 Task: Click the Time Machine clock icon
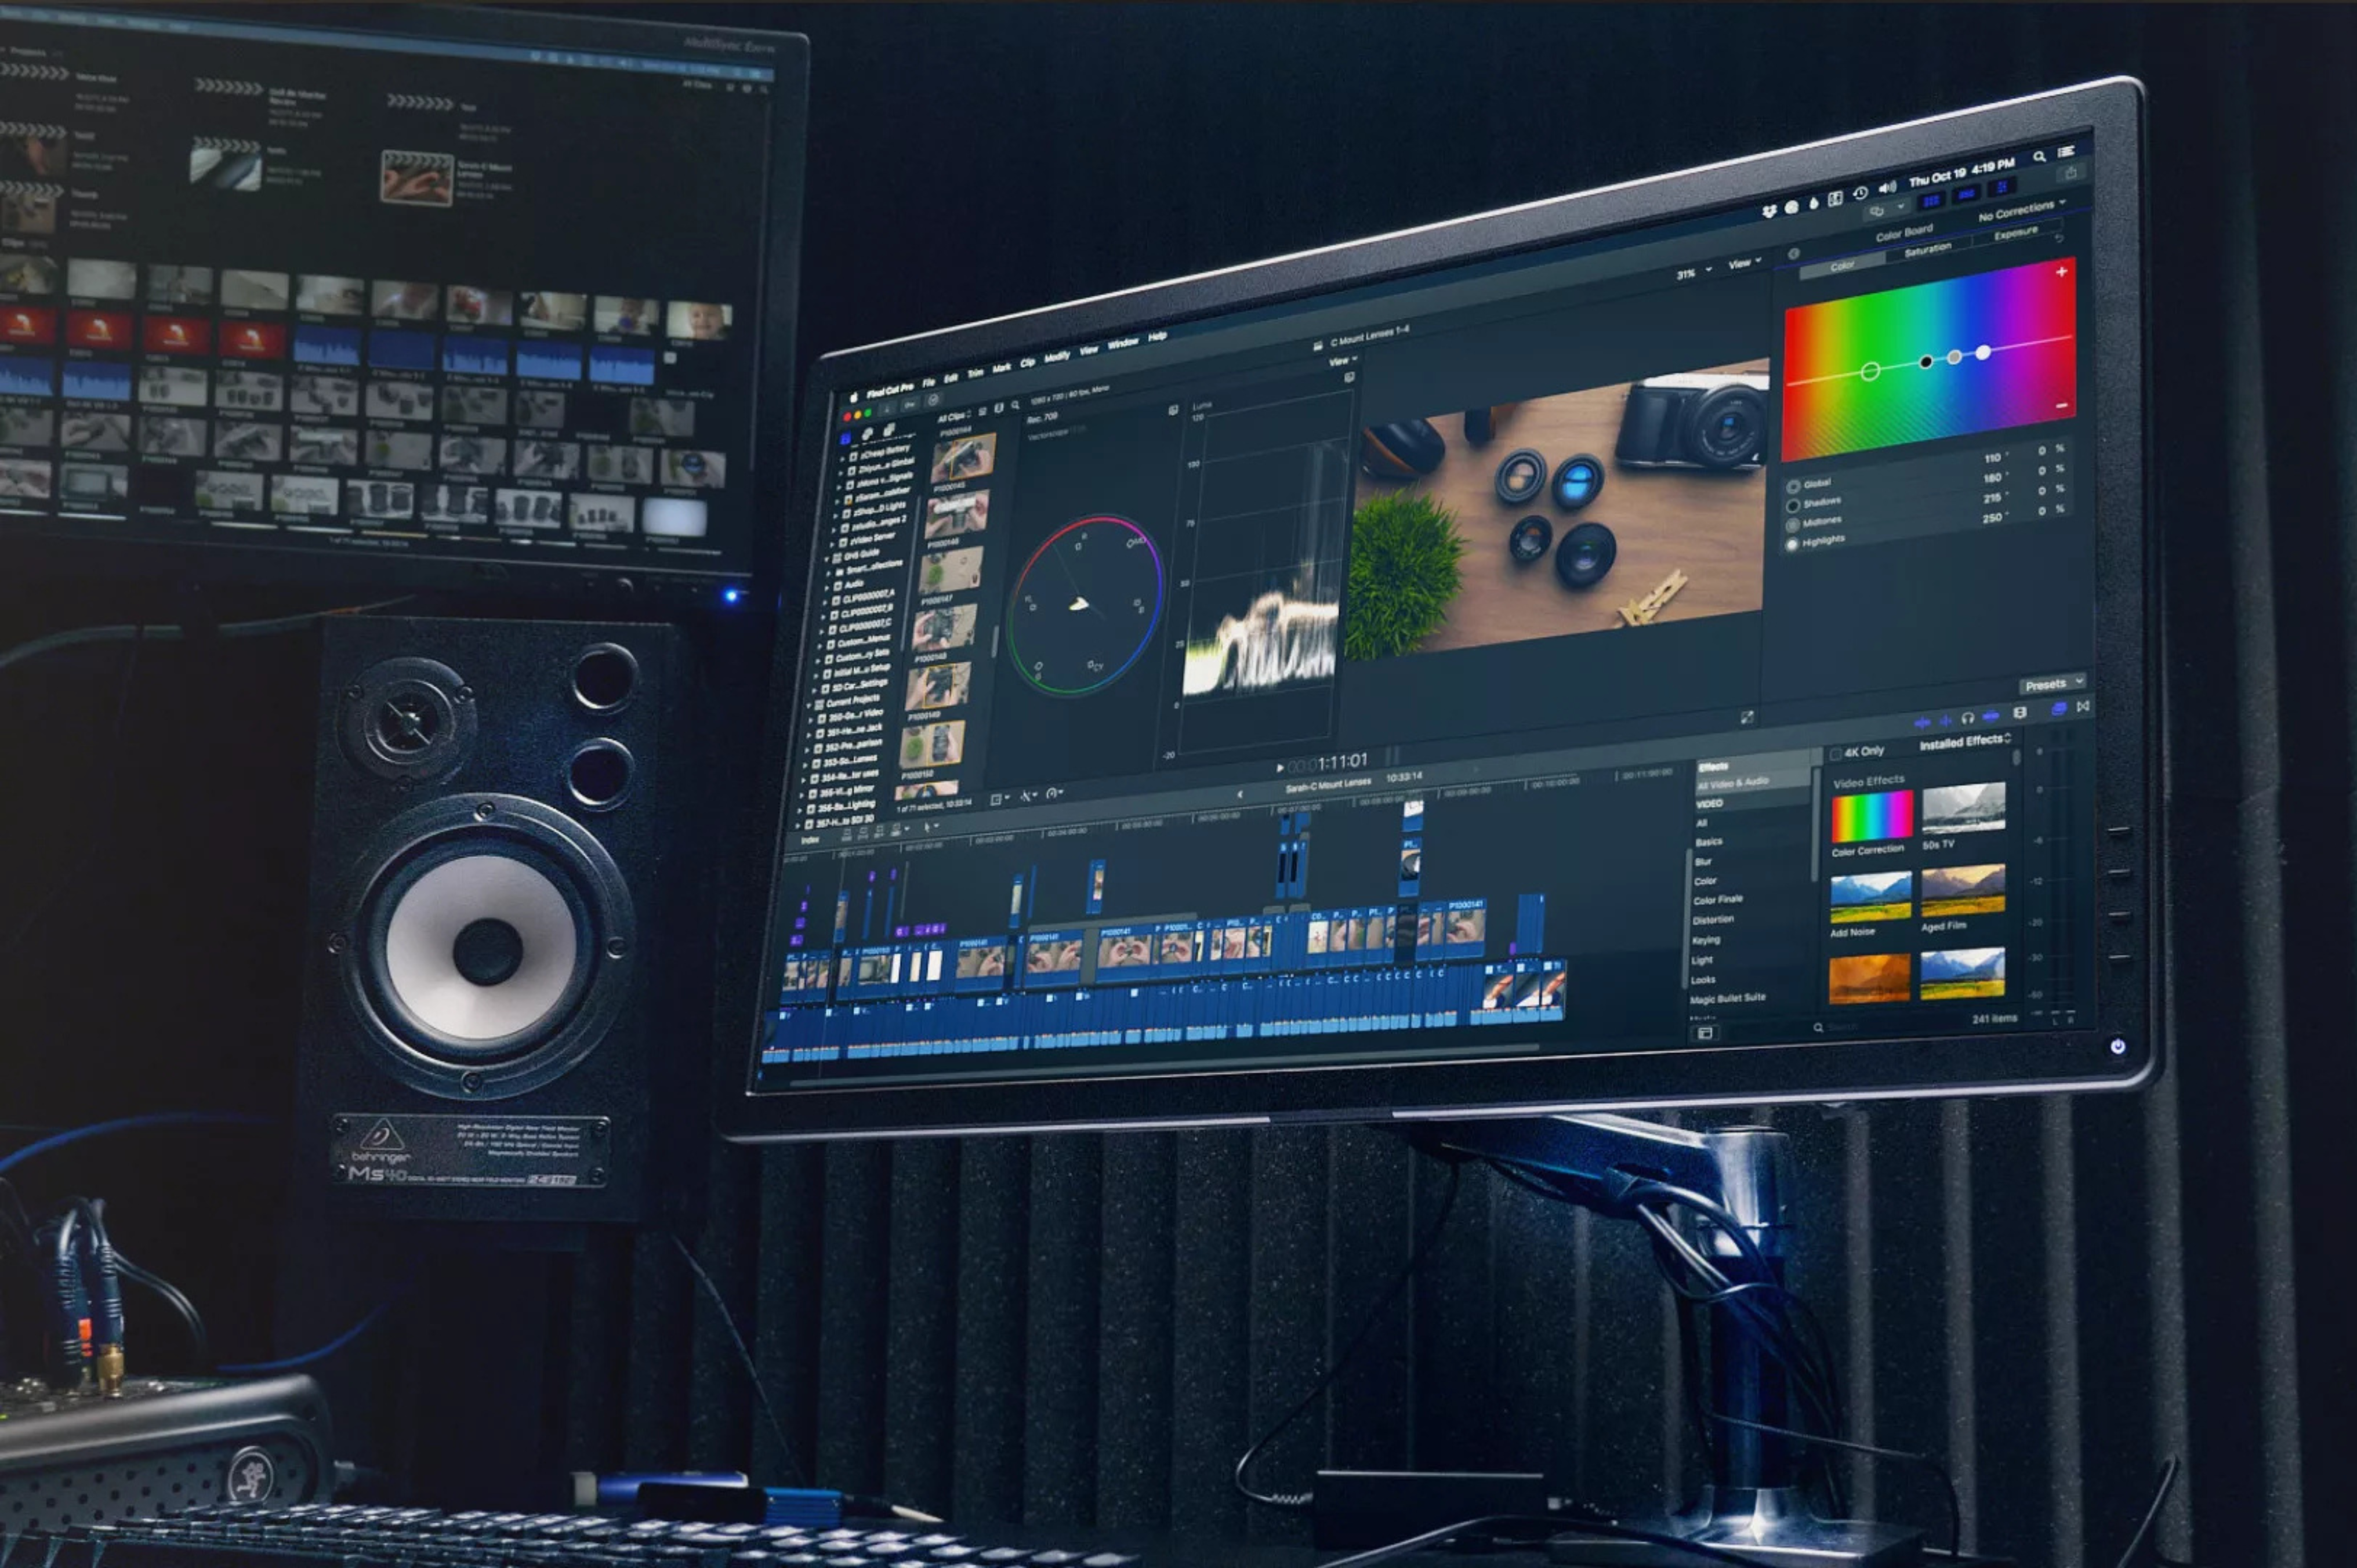(1860, 194)
